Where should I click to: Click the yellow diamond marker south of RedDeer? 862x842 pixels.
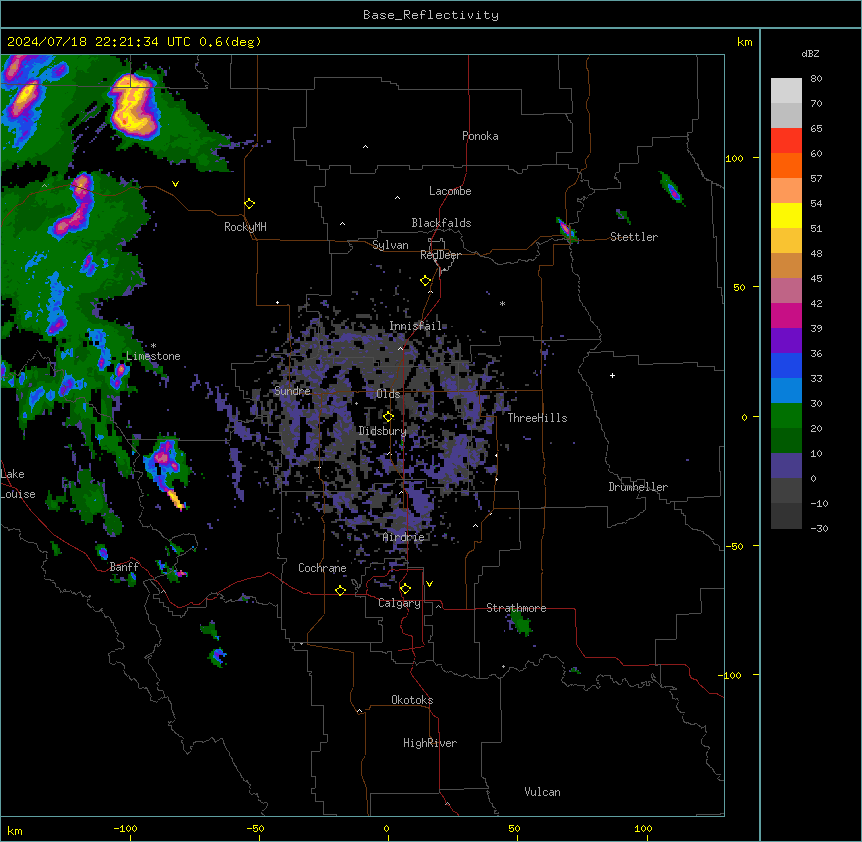[x=426, y=281]
